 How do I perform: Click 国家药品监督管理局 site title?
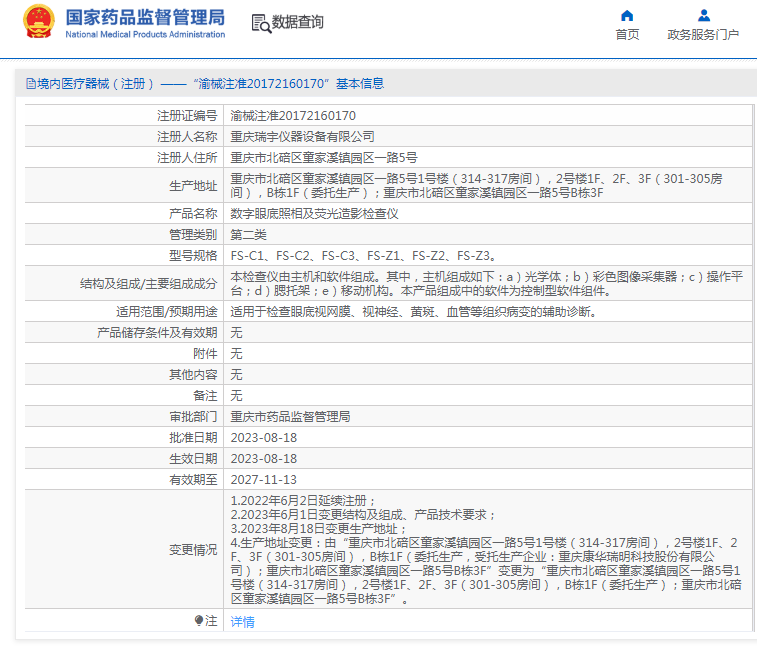pos(145,17)
